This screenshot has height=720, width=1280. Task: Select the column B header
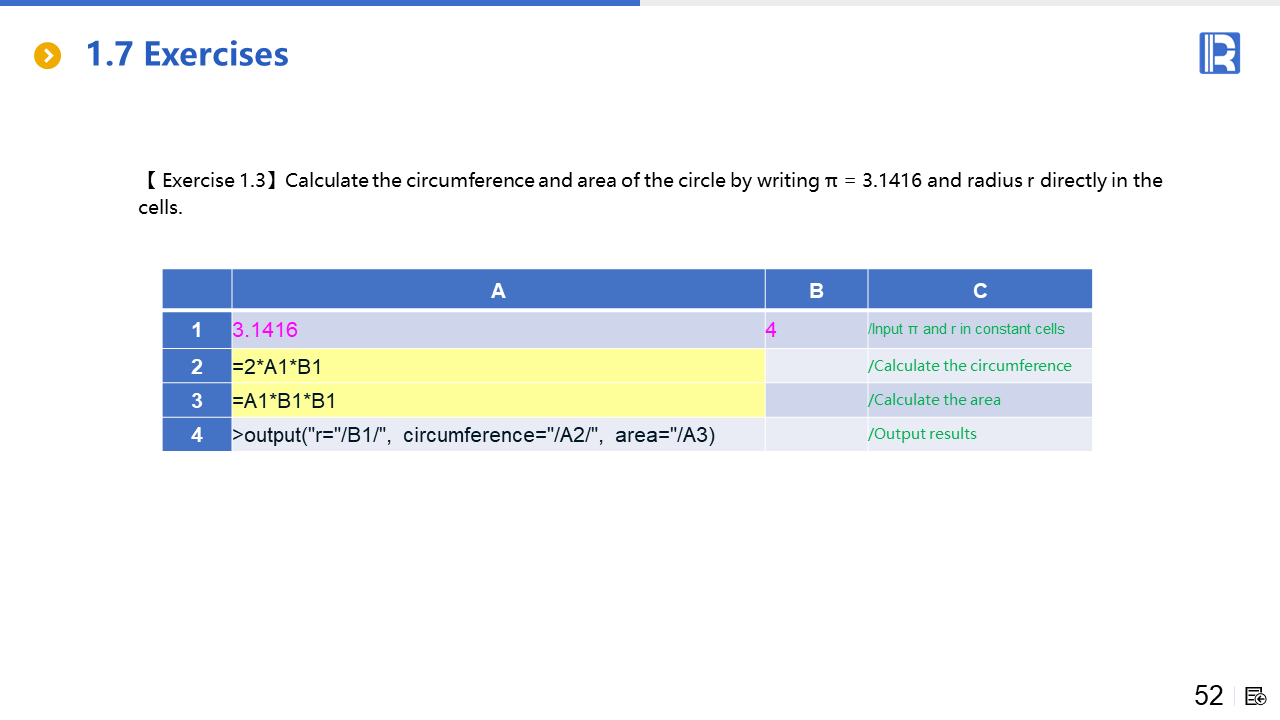[x=816, y=290]
